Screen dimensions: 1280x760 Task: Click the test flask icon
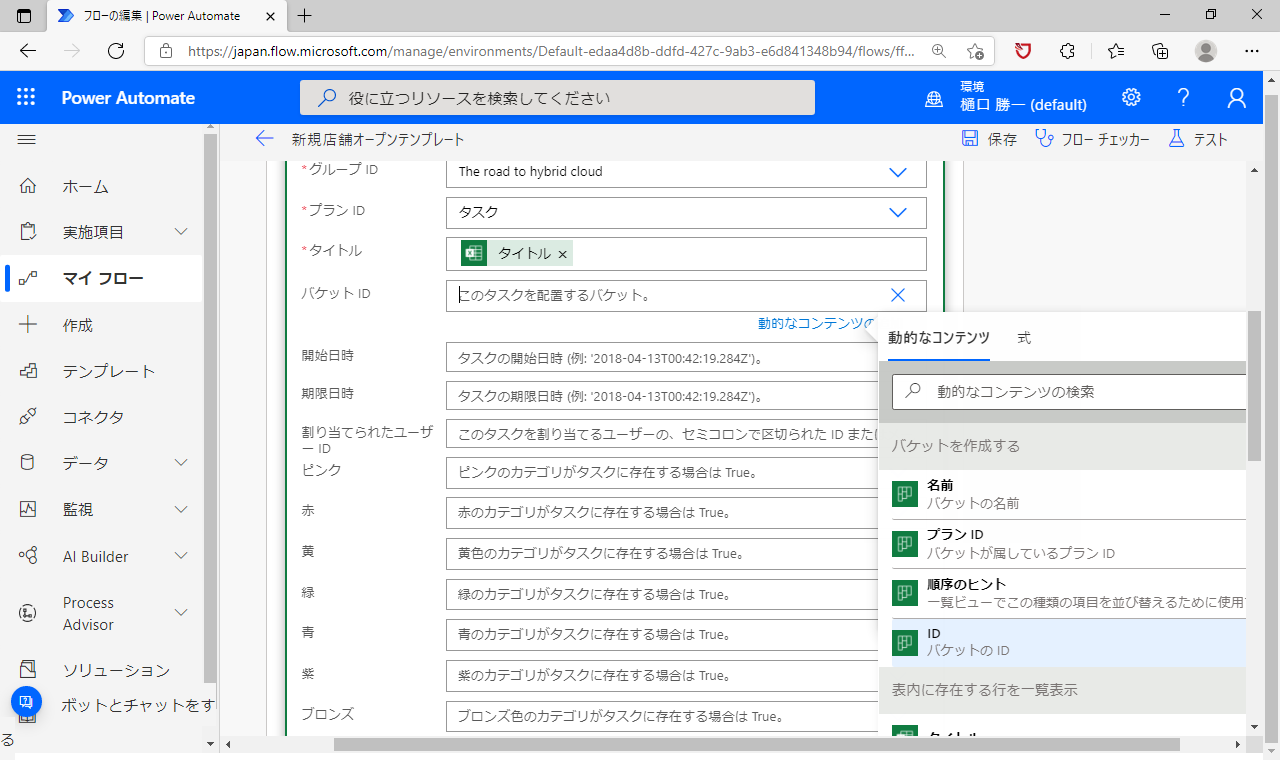1176,139
